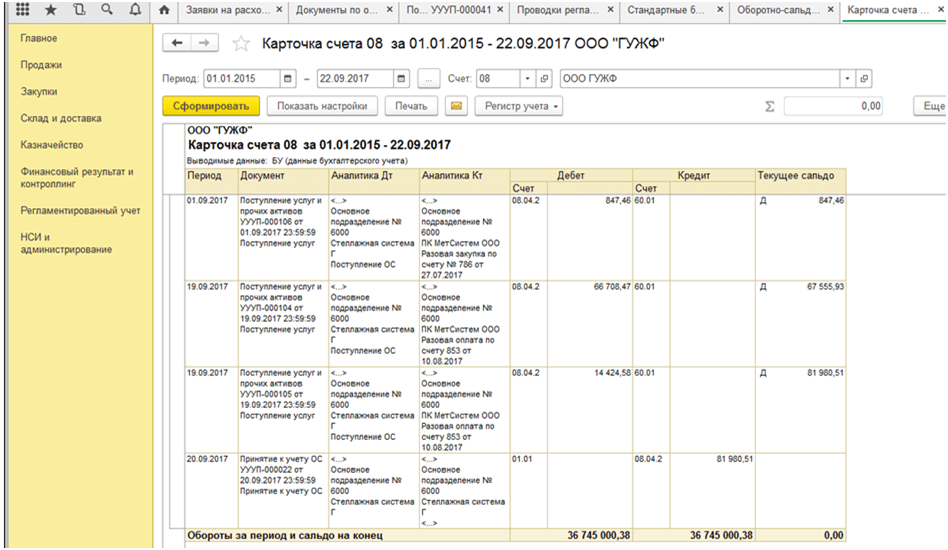948x550 pixels.
Task: Click the period selection ellipsis button
Action: click(x=429, y=79)
